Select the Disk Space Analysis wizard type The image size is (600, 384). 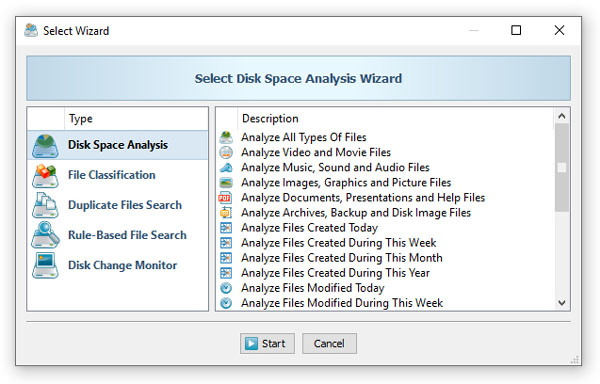point(118,145)
